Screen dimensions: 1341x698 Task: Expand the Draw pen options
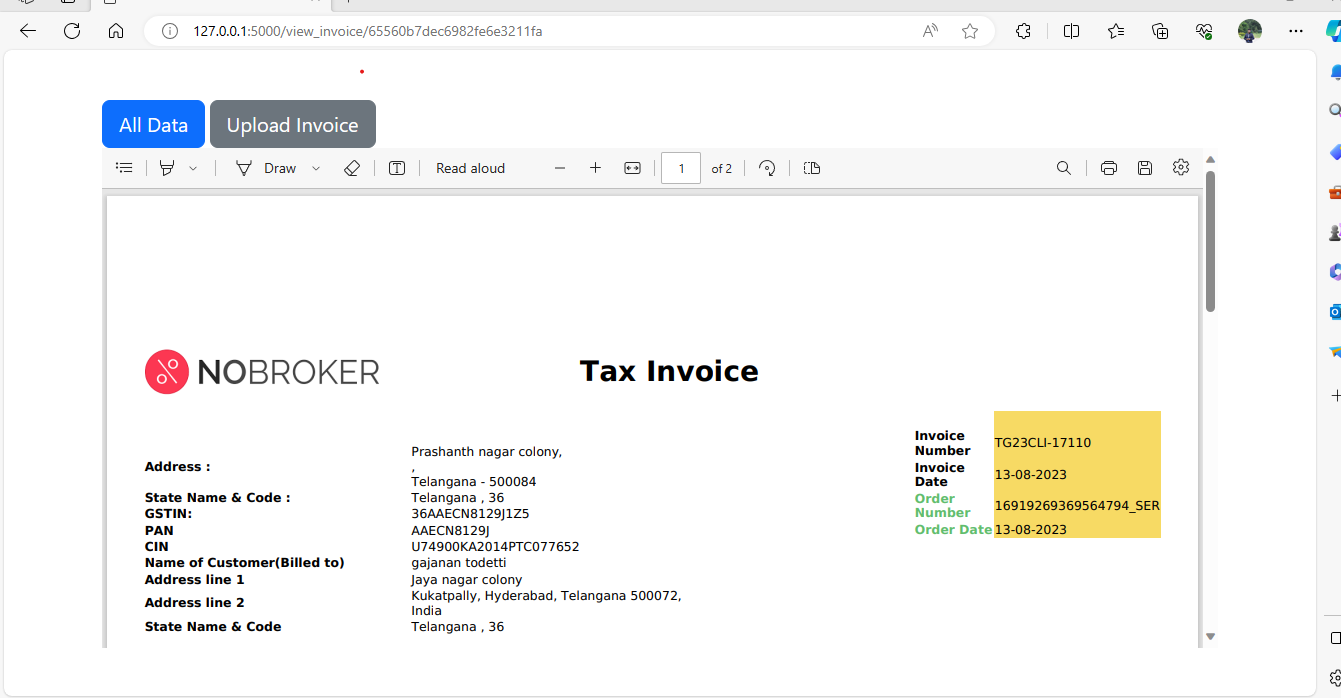coord(316,167)
